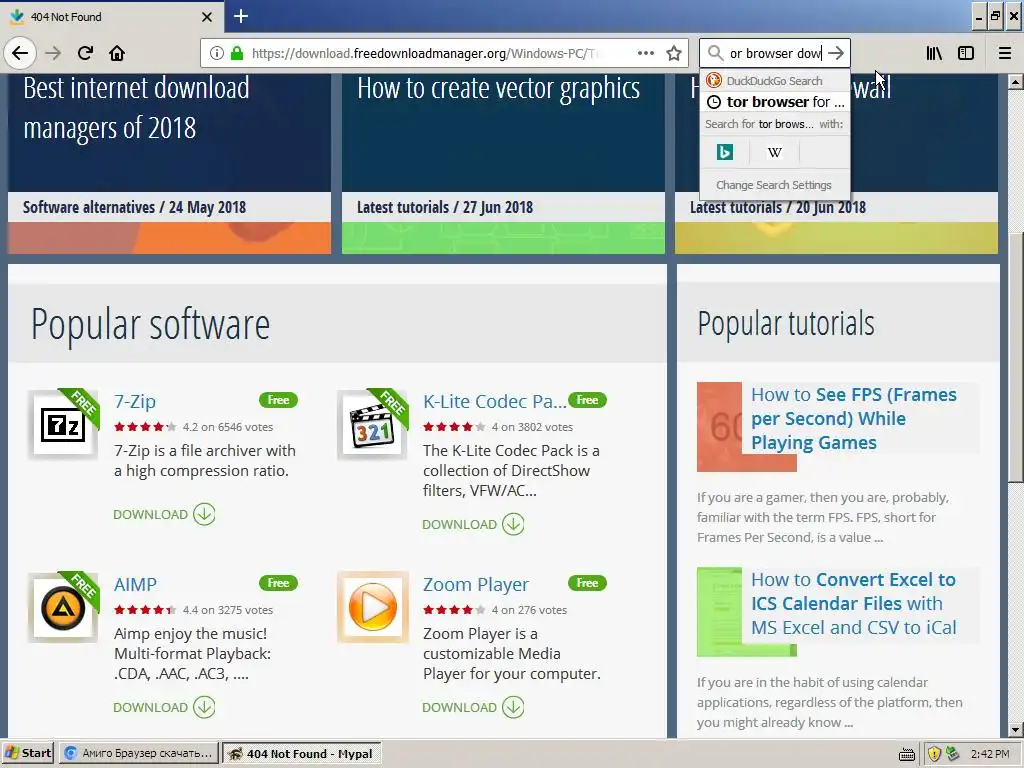Open K-Lite Codec Pack icon

tap(372, 425)
